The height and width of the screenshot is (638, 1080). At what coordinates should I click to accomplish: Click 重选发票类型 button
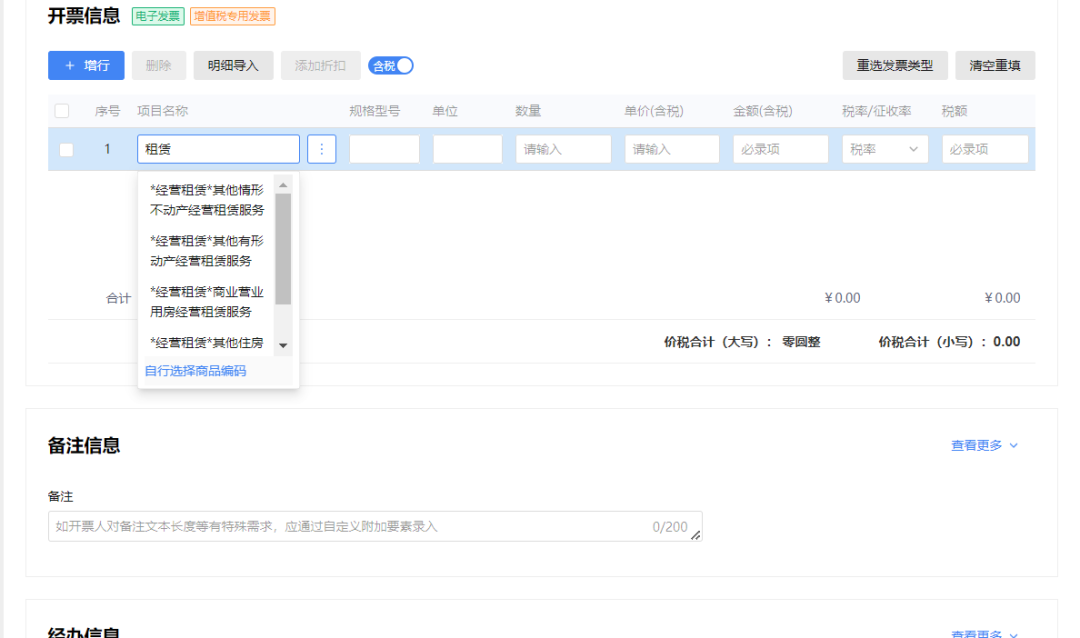coord(895,65)
